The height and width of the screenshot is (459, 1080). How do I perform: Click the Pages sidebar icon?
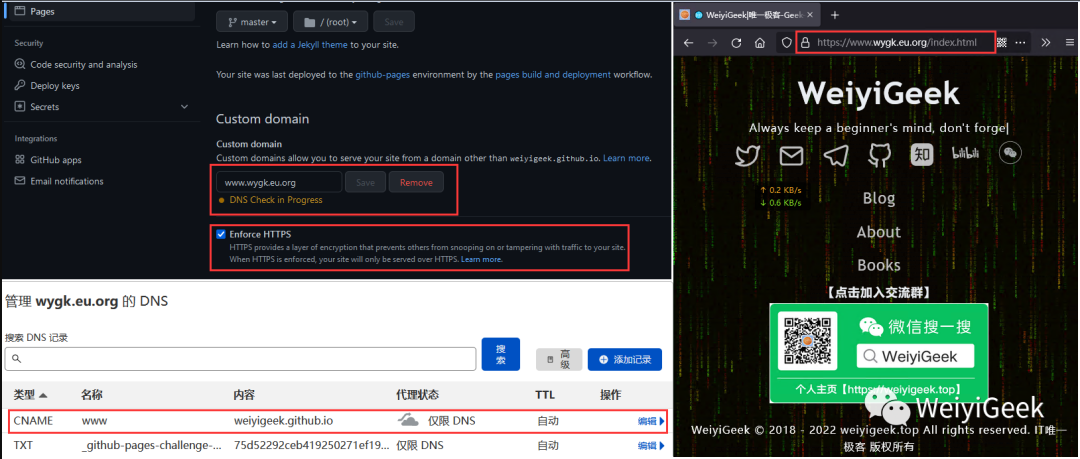tap(19, 11)
